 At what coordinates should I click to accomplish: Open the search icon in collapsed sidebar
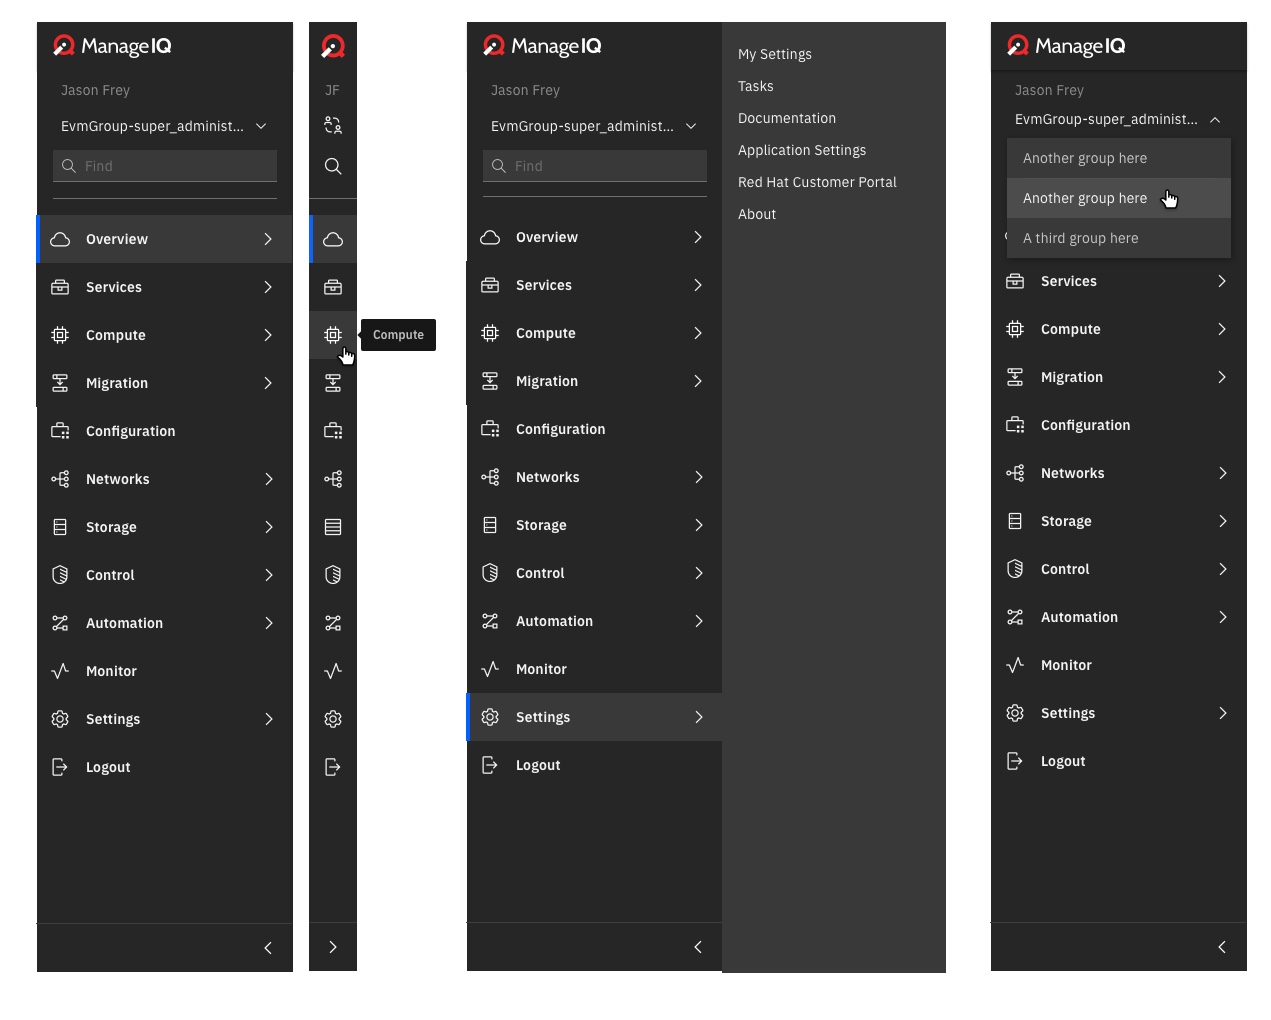(332, 166)
